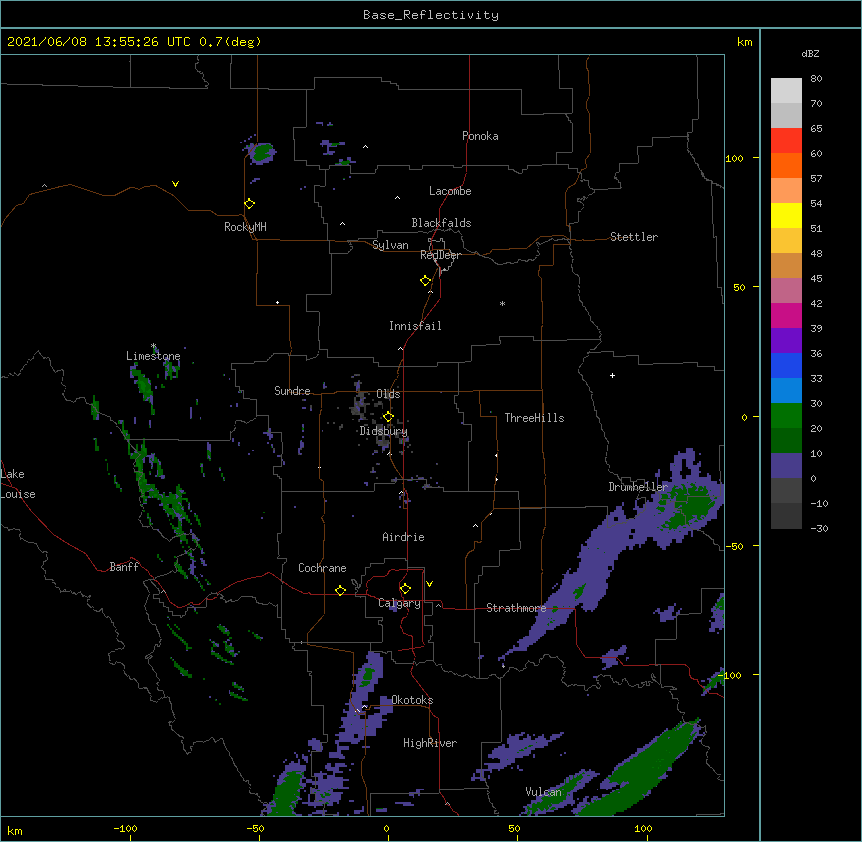Click the Ponoka city label
862x842 pixels.
click(x=480, y=136)
